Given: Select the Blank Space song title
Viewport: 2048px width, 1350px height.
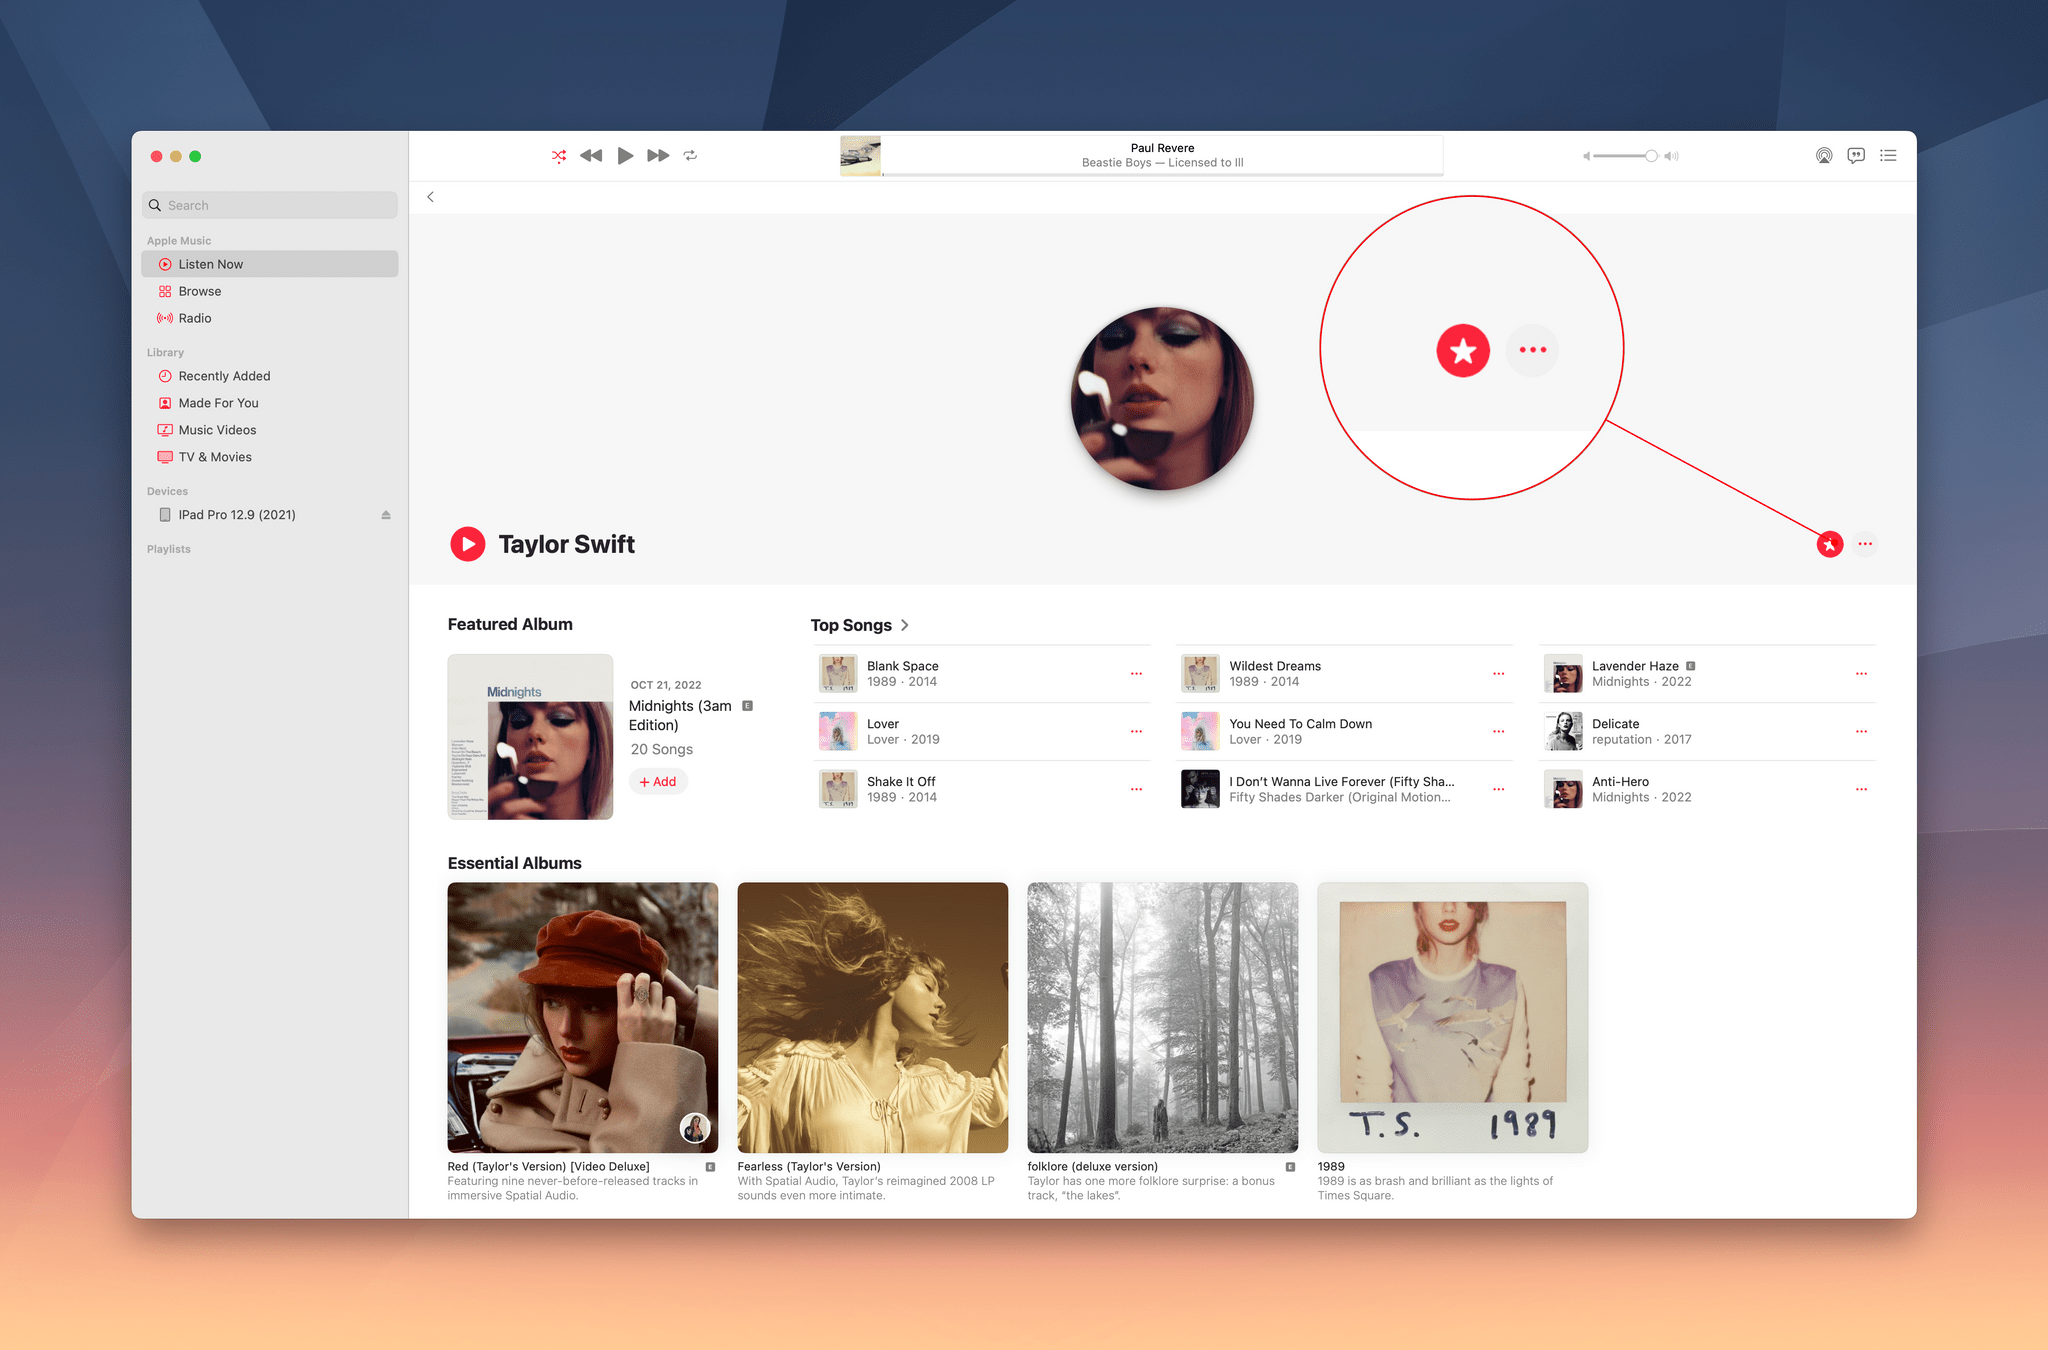Looking at the screenshot, I should coord(902,666).
